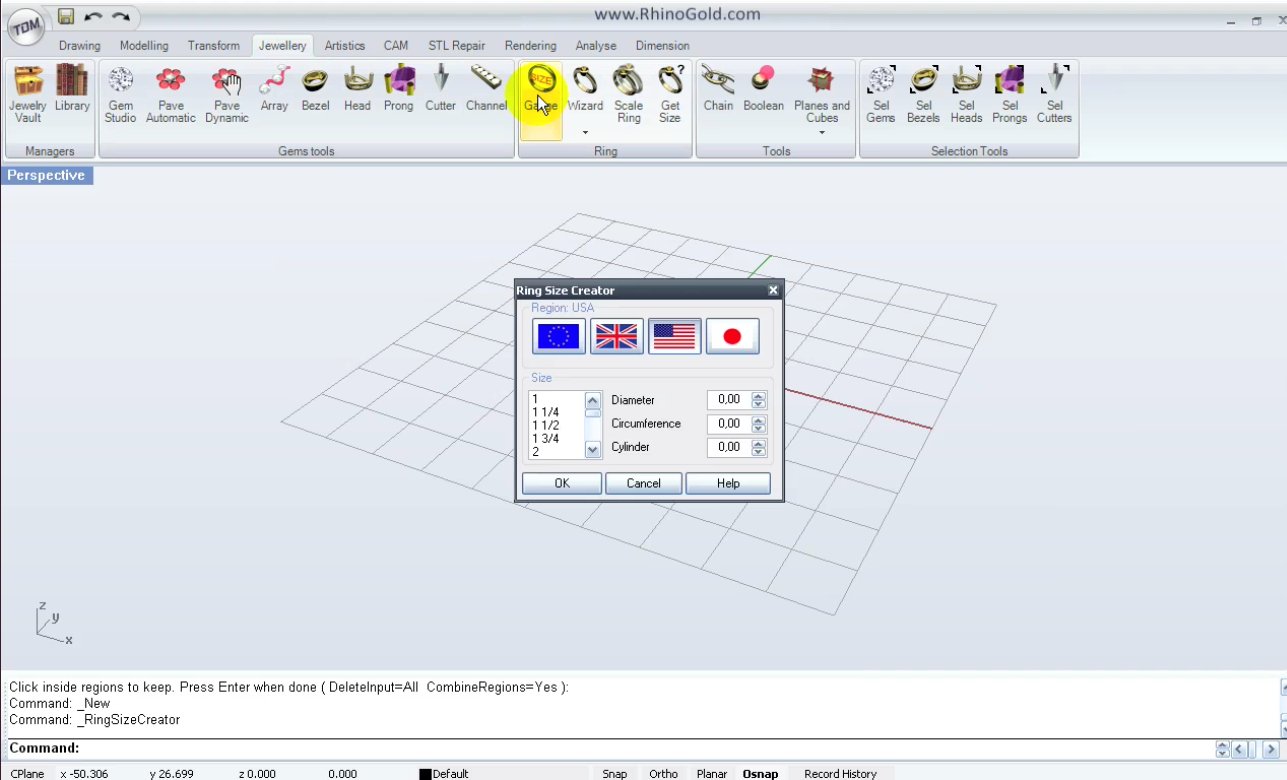Toggle Planar in the status bar
1287x780 pixels.
712,773
